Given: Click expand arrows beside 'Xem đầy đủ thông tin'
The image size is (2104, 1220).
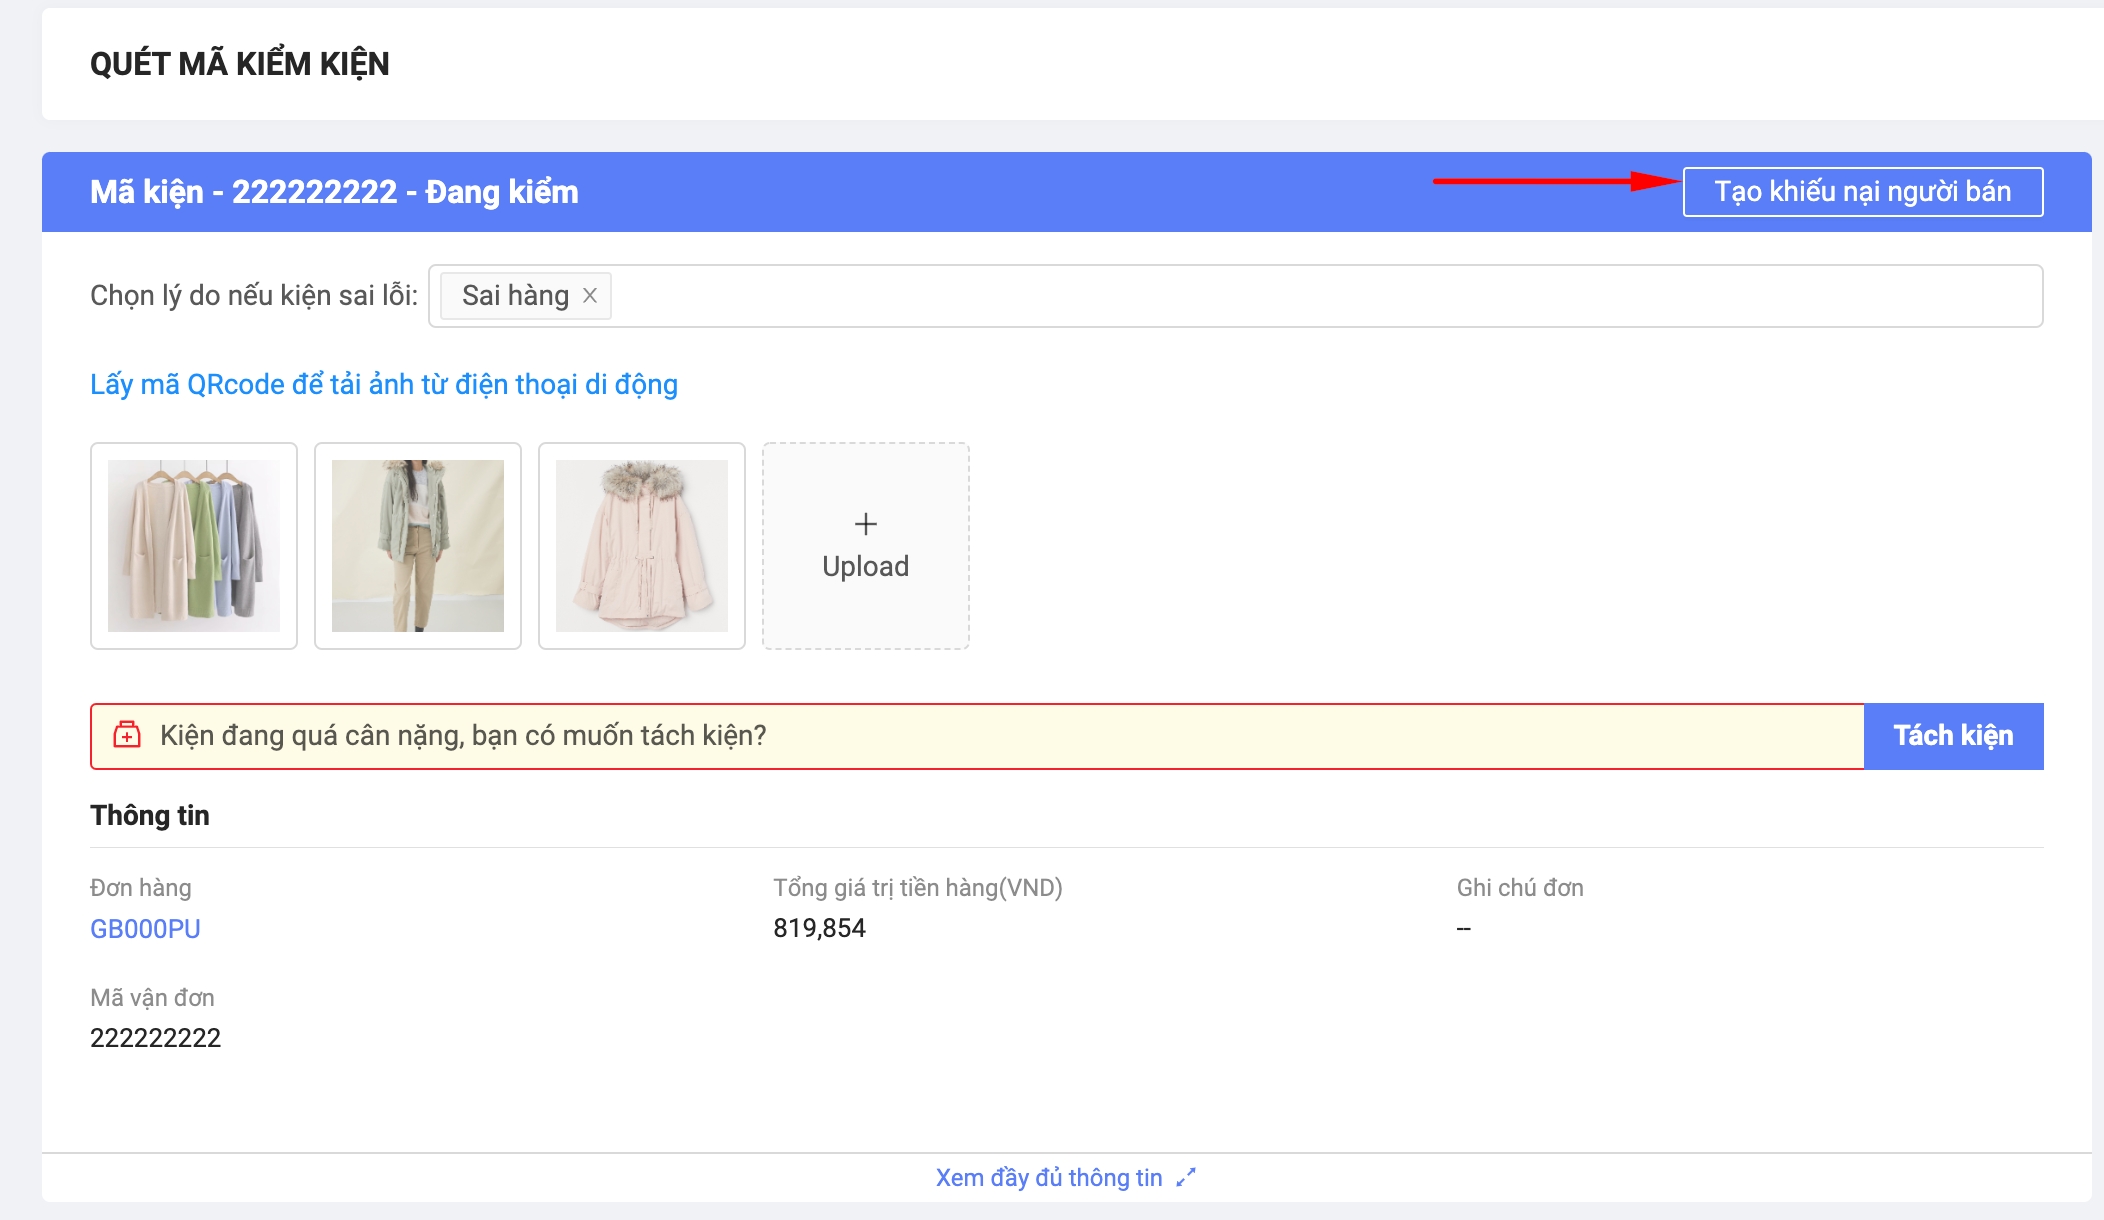Looking at the screenshot, I should point(1186,1178).
